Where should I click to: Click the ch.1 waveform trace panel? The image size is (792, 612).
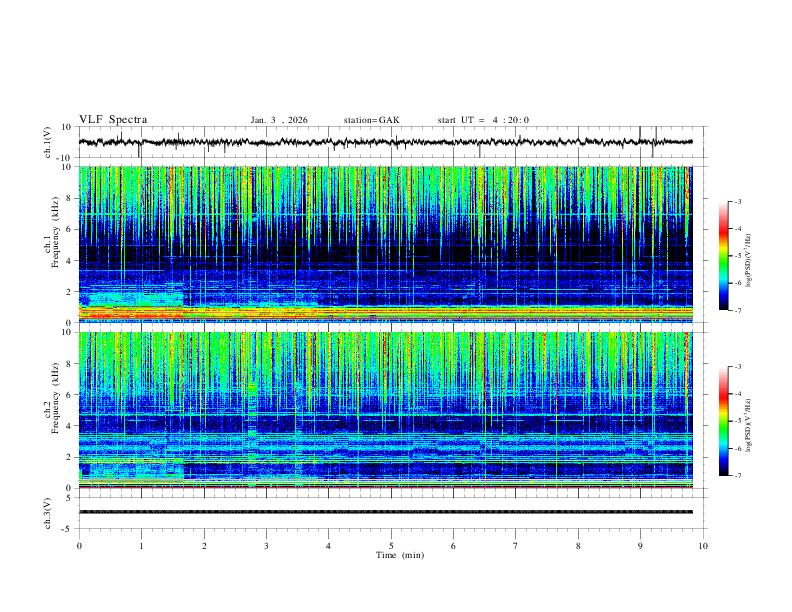click(391, 142)
